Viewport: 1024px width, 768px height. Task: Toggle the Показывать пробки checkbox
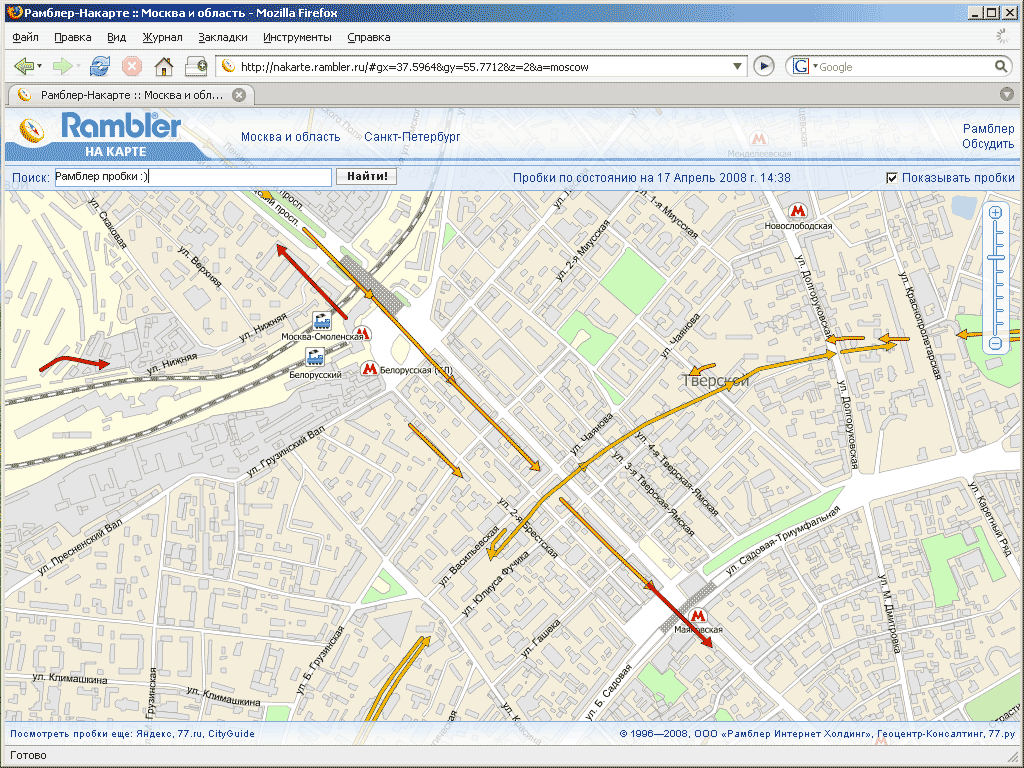(x=891, y=178)
